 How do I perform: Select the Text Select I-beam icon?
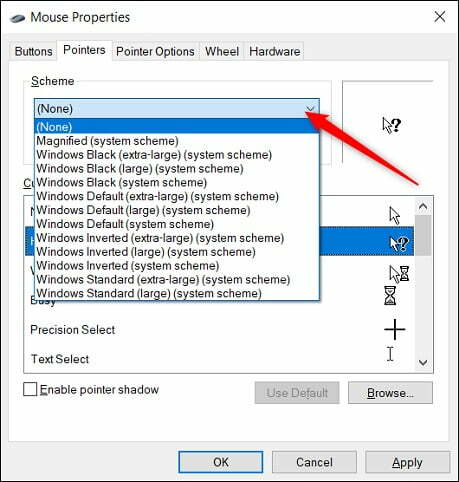(390, 354)
